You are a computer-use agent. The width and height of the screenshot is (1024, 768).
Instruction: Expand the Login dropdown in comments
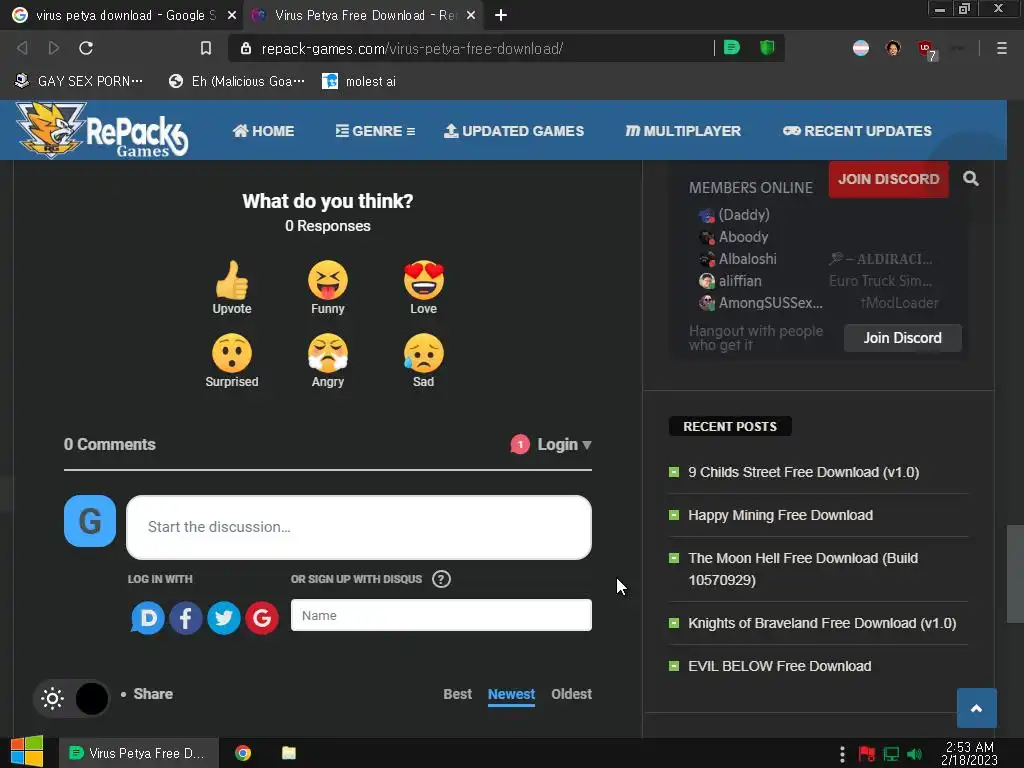click(564, 445)
